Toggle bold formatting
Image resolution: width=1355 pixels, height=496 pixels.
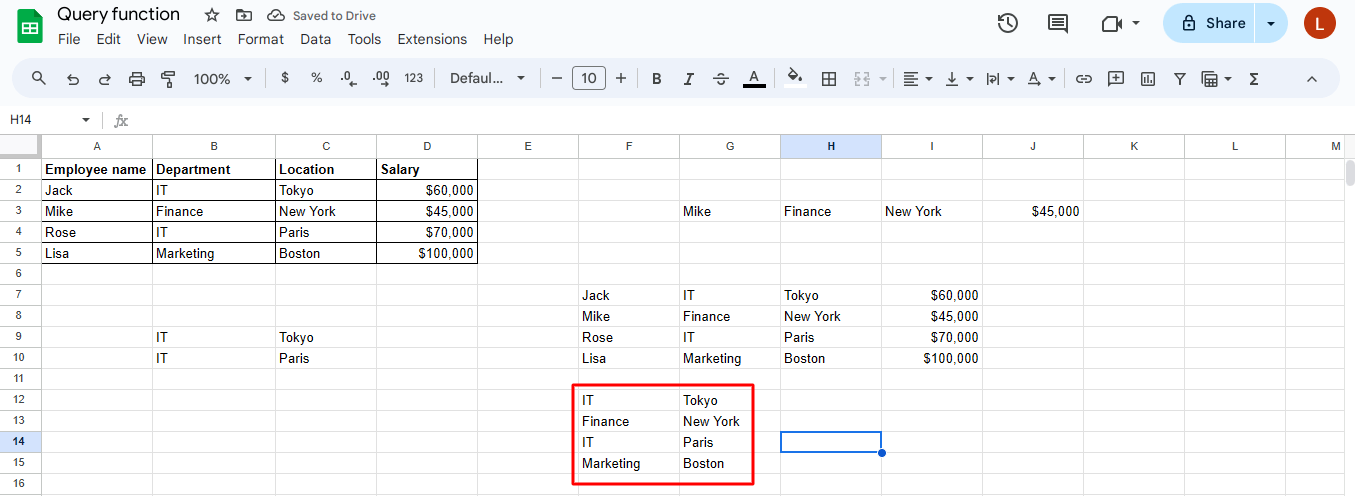[x=656, y=78]
